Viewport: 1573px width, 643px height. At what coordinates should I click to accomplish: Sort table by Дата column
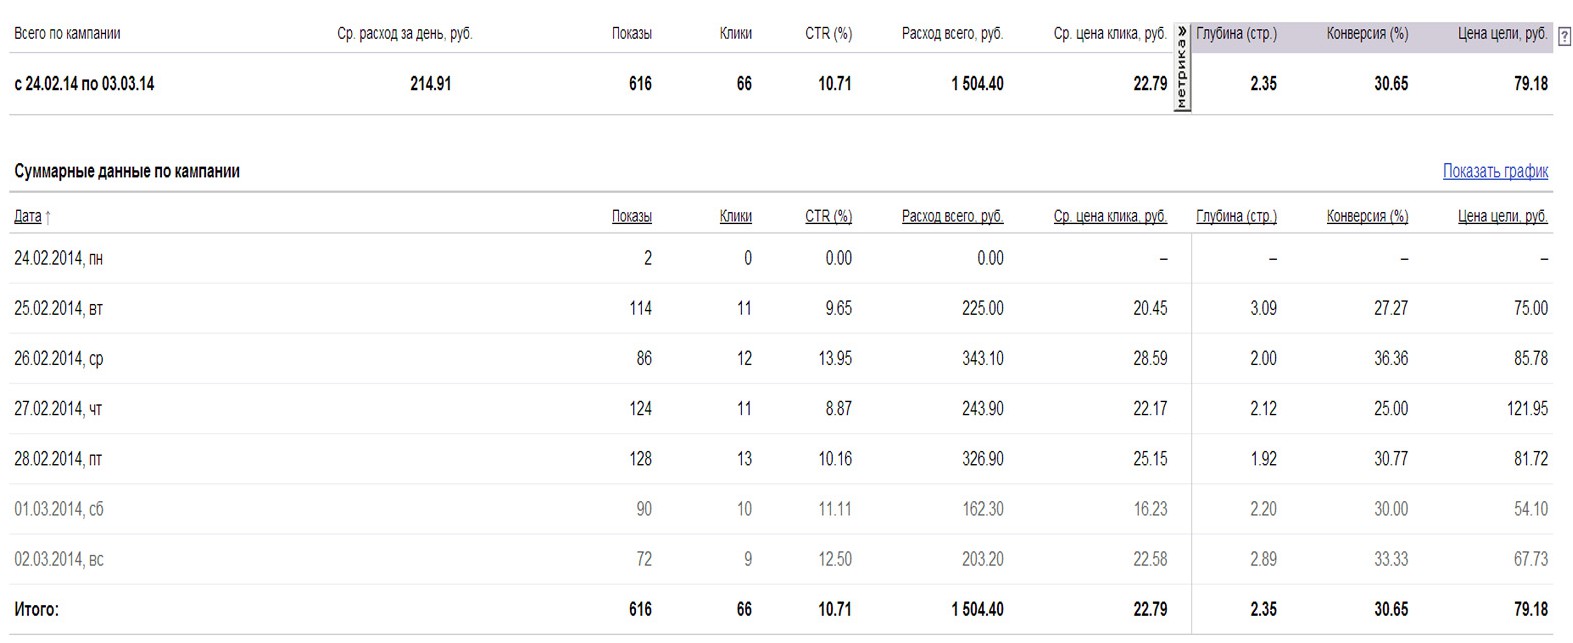tap(27, 216)
